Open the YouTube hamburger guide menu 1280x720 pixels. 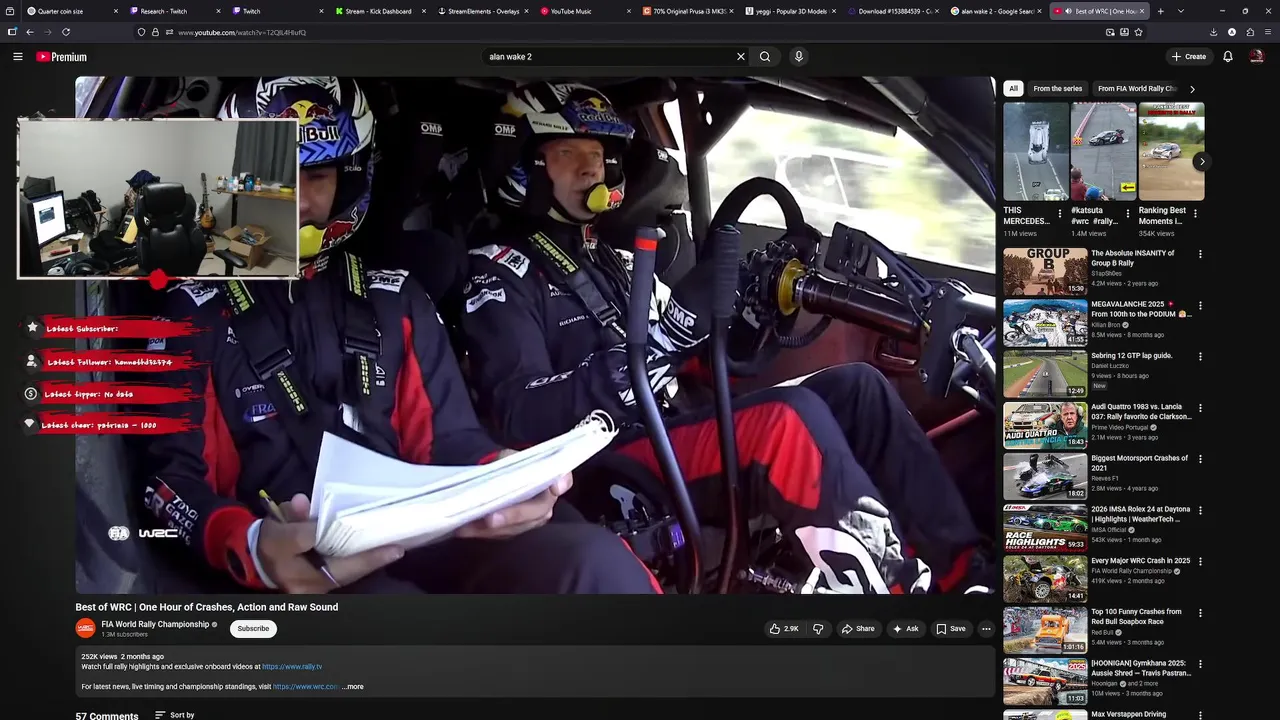(x=17, y=57)
